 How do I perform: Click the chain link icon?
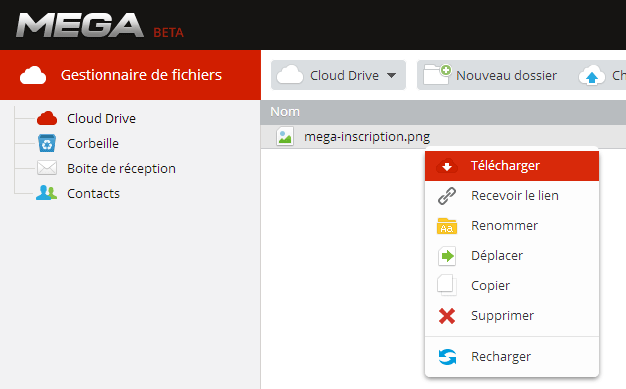(447, 196)
